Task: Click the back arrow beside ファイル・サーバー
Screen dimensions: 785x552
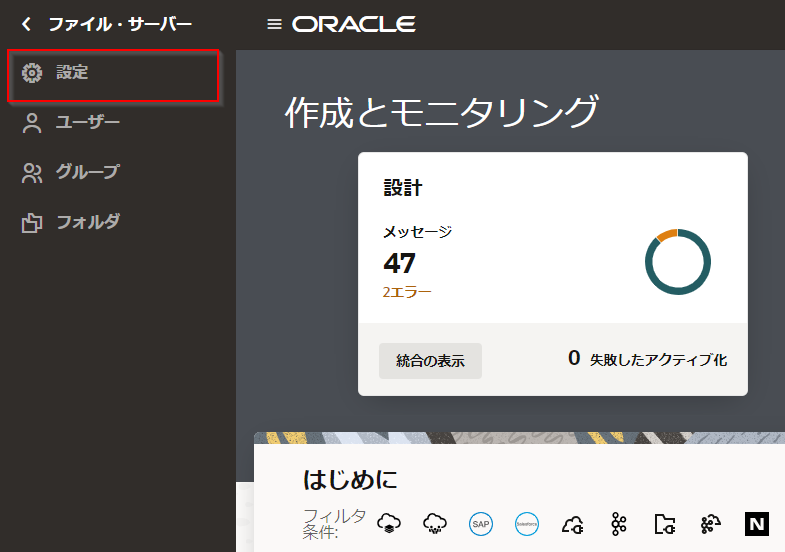Action: pos(26,24)
